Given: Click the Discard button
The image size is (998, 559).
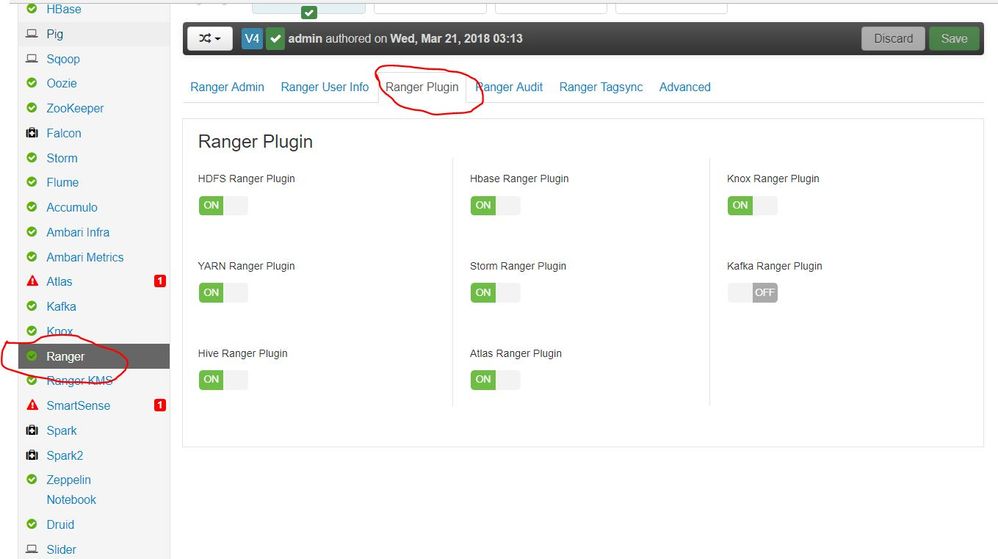Looking at the screenshot, I should (x=893, y=39).
